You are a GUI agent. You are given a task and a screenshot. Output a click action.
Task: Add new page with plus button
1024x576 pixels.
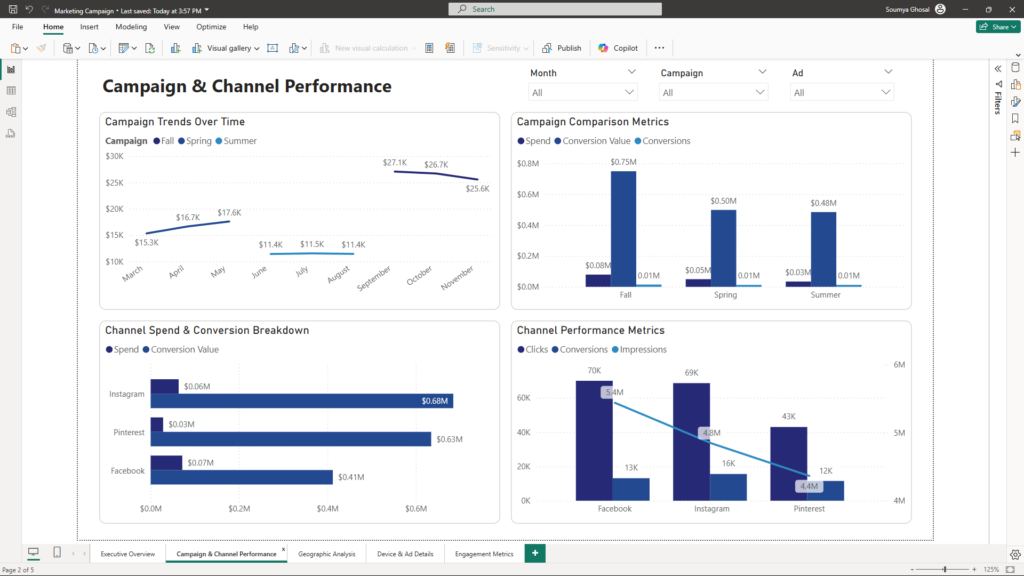tap(535, 553)
